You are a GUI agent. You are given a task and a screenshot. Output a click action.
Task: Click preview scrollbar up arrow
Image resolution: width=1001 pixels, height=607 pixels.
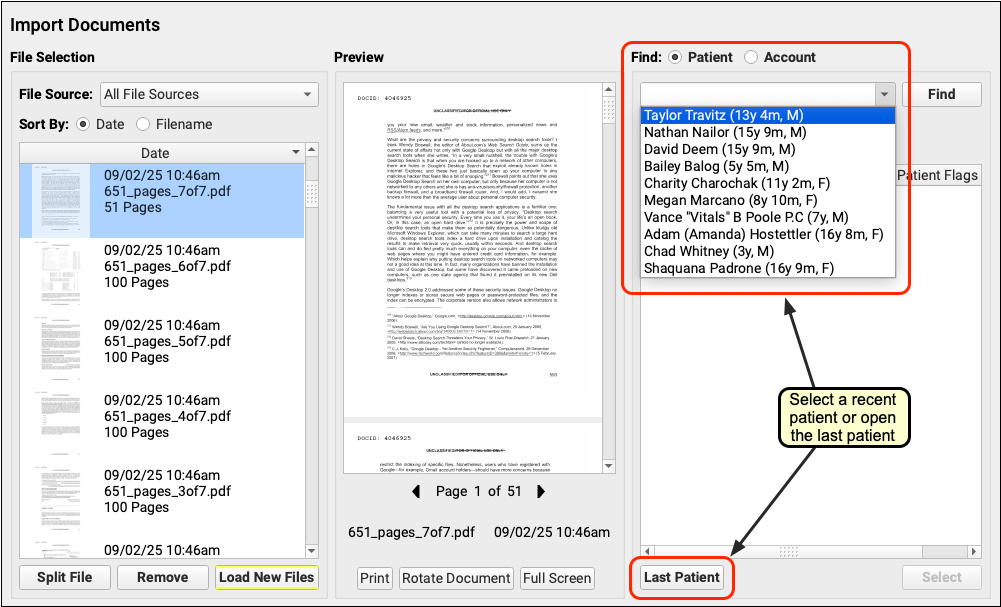pos(608,89)
